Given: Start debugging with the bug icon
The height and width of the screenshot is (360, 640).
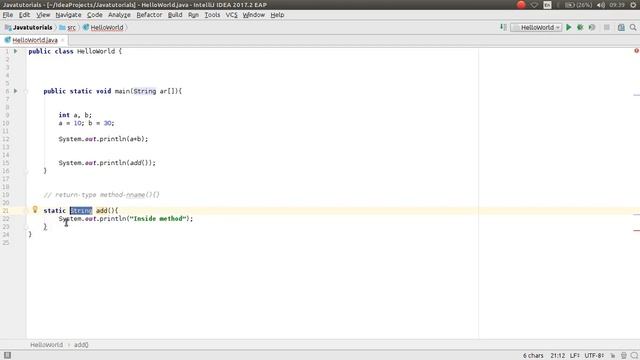Looking at the screenshot, I should pos(580,27).
